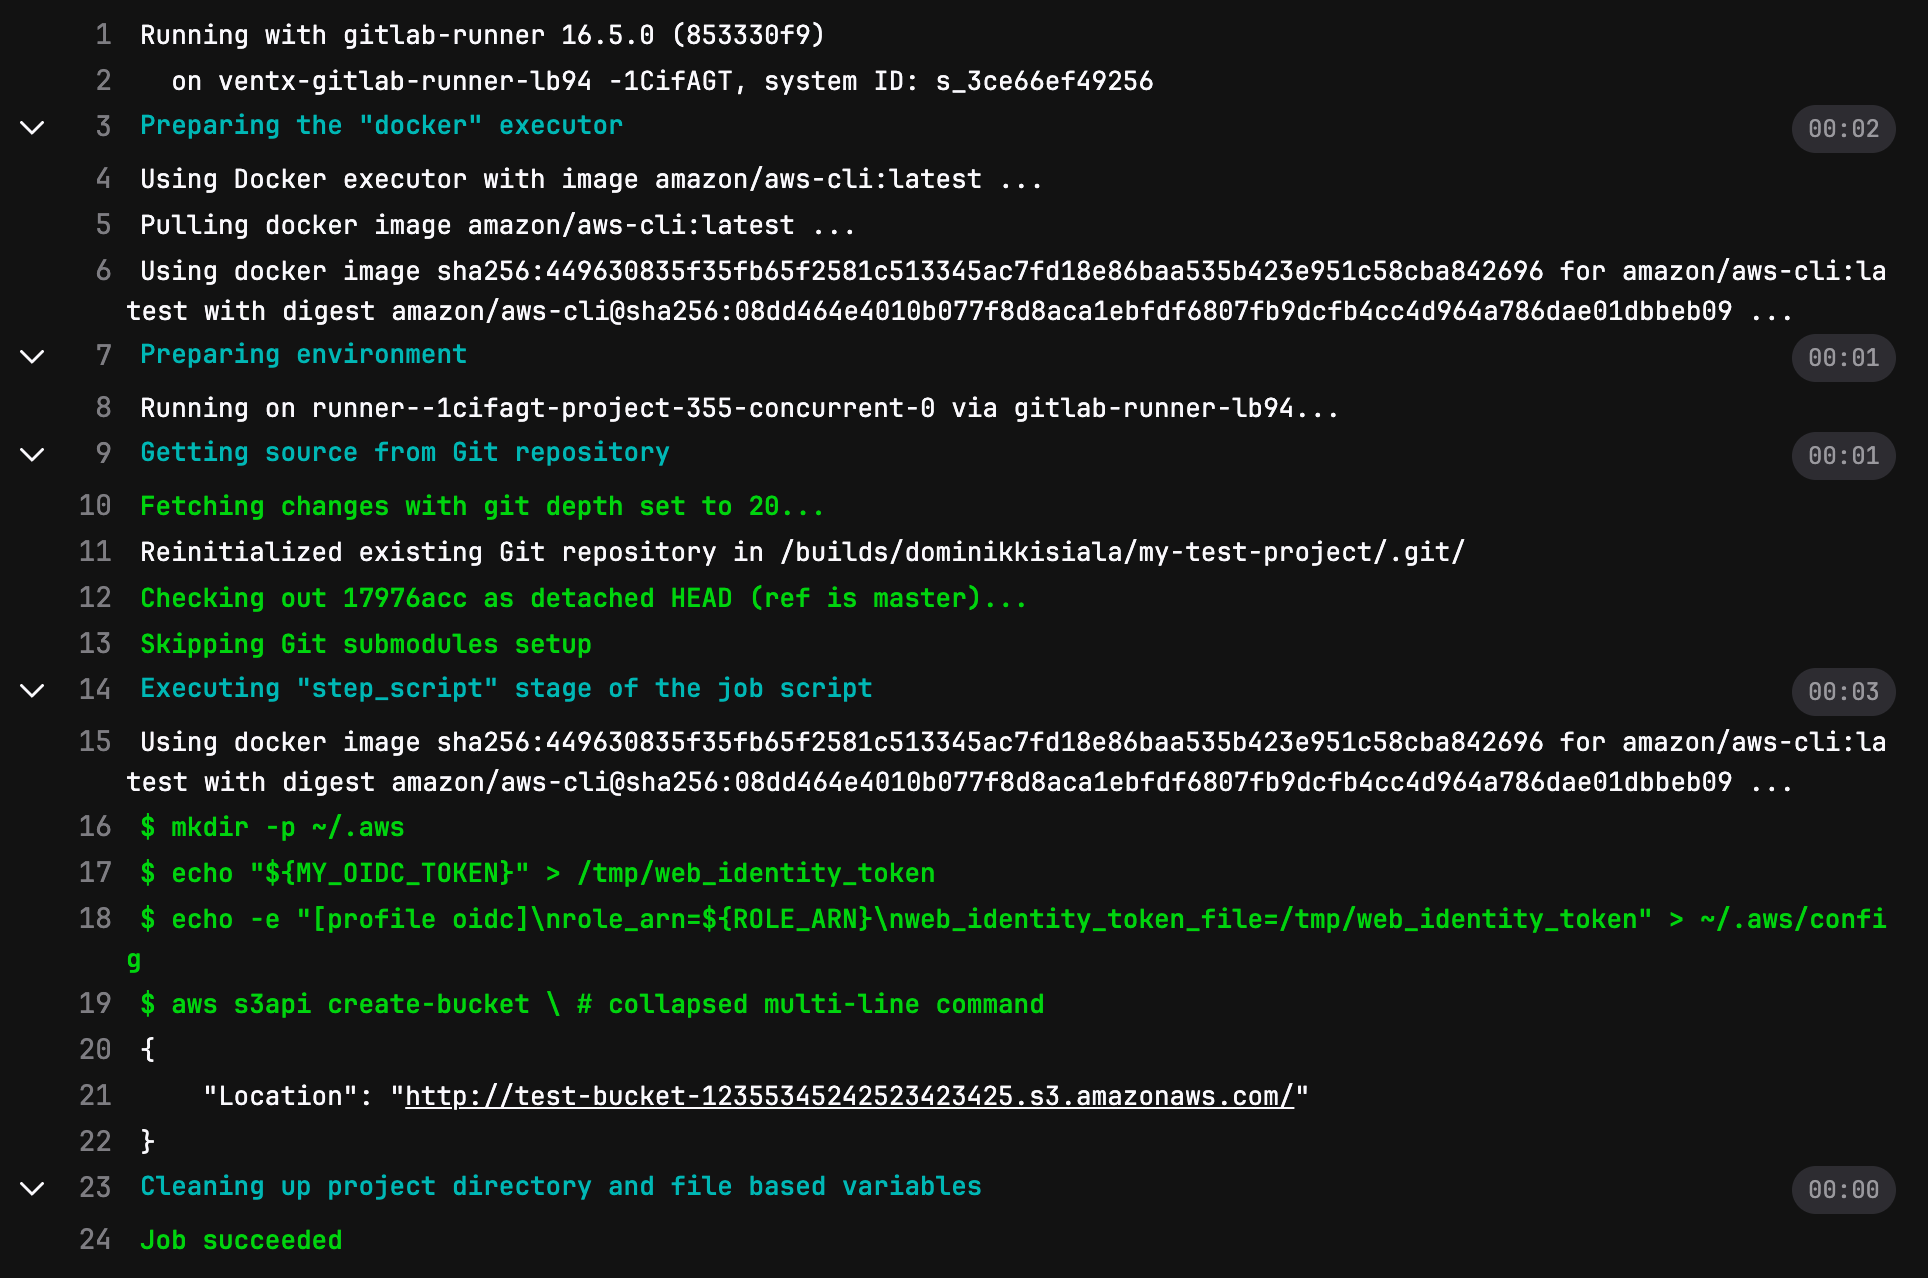
Task: Click the "Checking out 17976acc" log line
Action: [583, 598]
